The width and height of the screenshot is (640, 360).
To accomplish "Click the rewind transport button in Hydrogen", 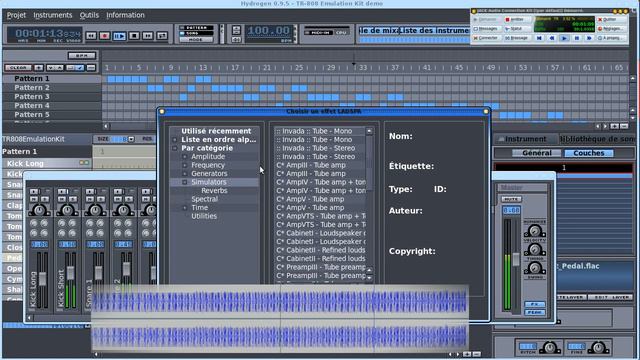I will click(x=91, y=36).
